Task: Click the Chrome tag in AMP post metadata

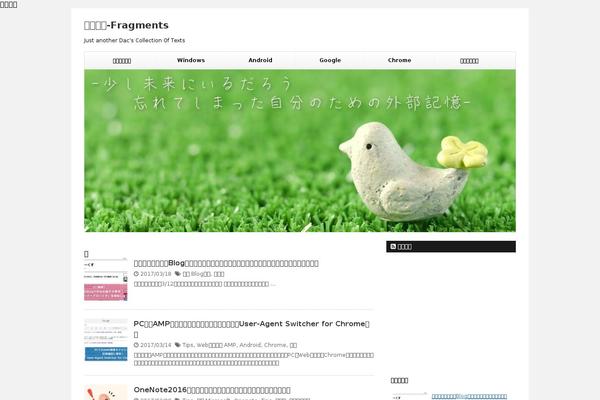Action: click(275, 345)
